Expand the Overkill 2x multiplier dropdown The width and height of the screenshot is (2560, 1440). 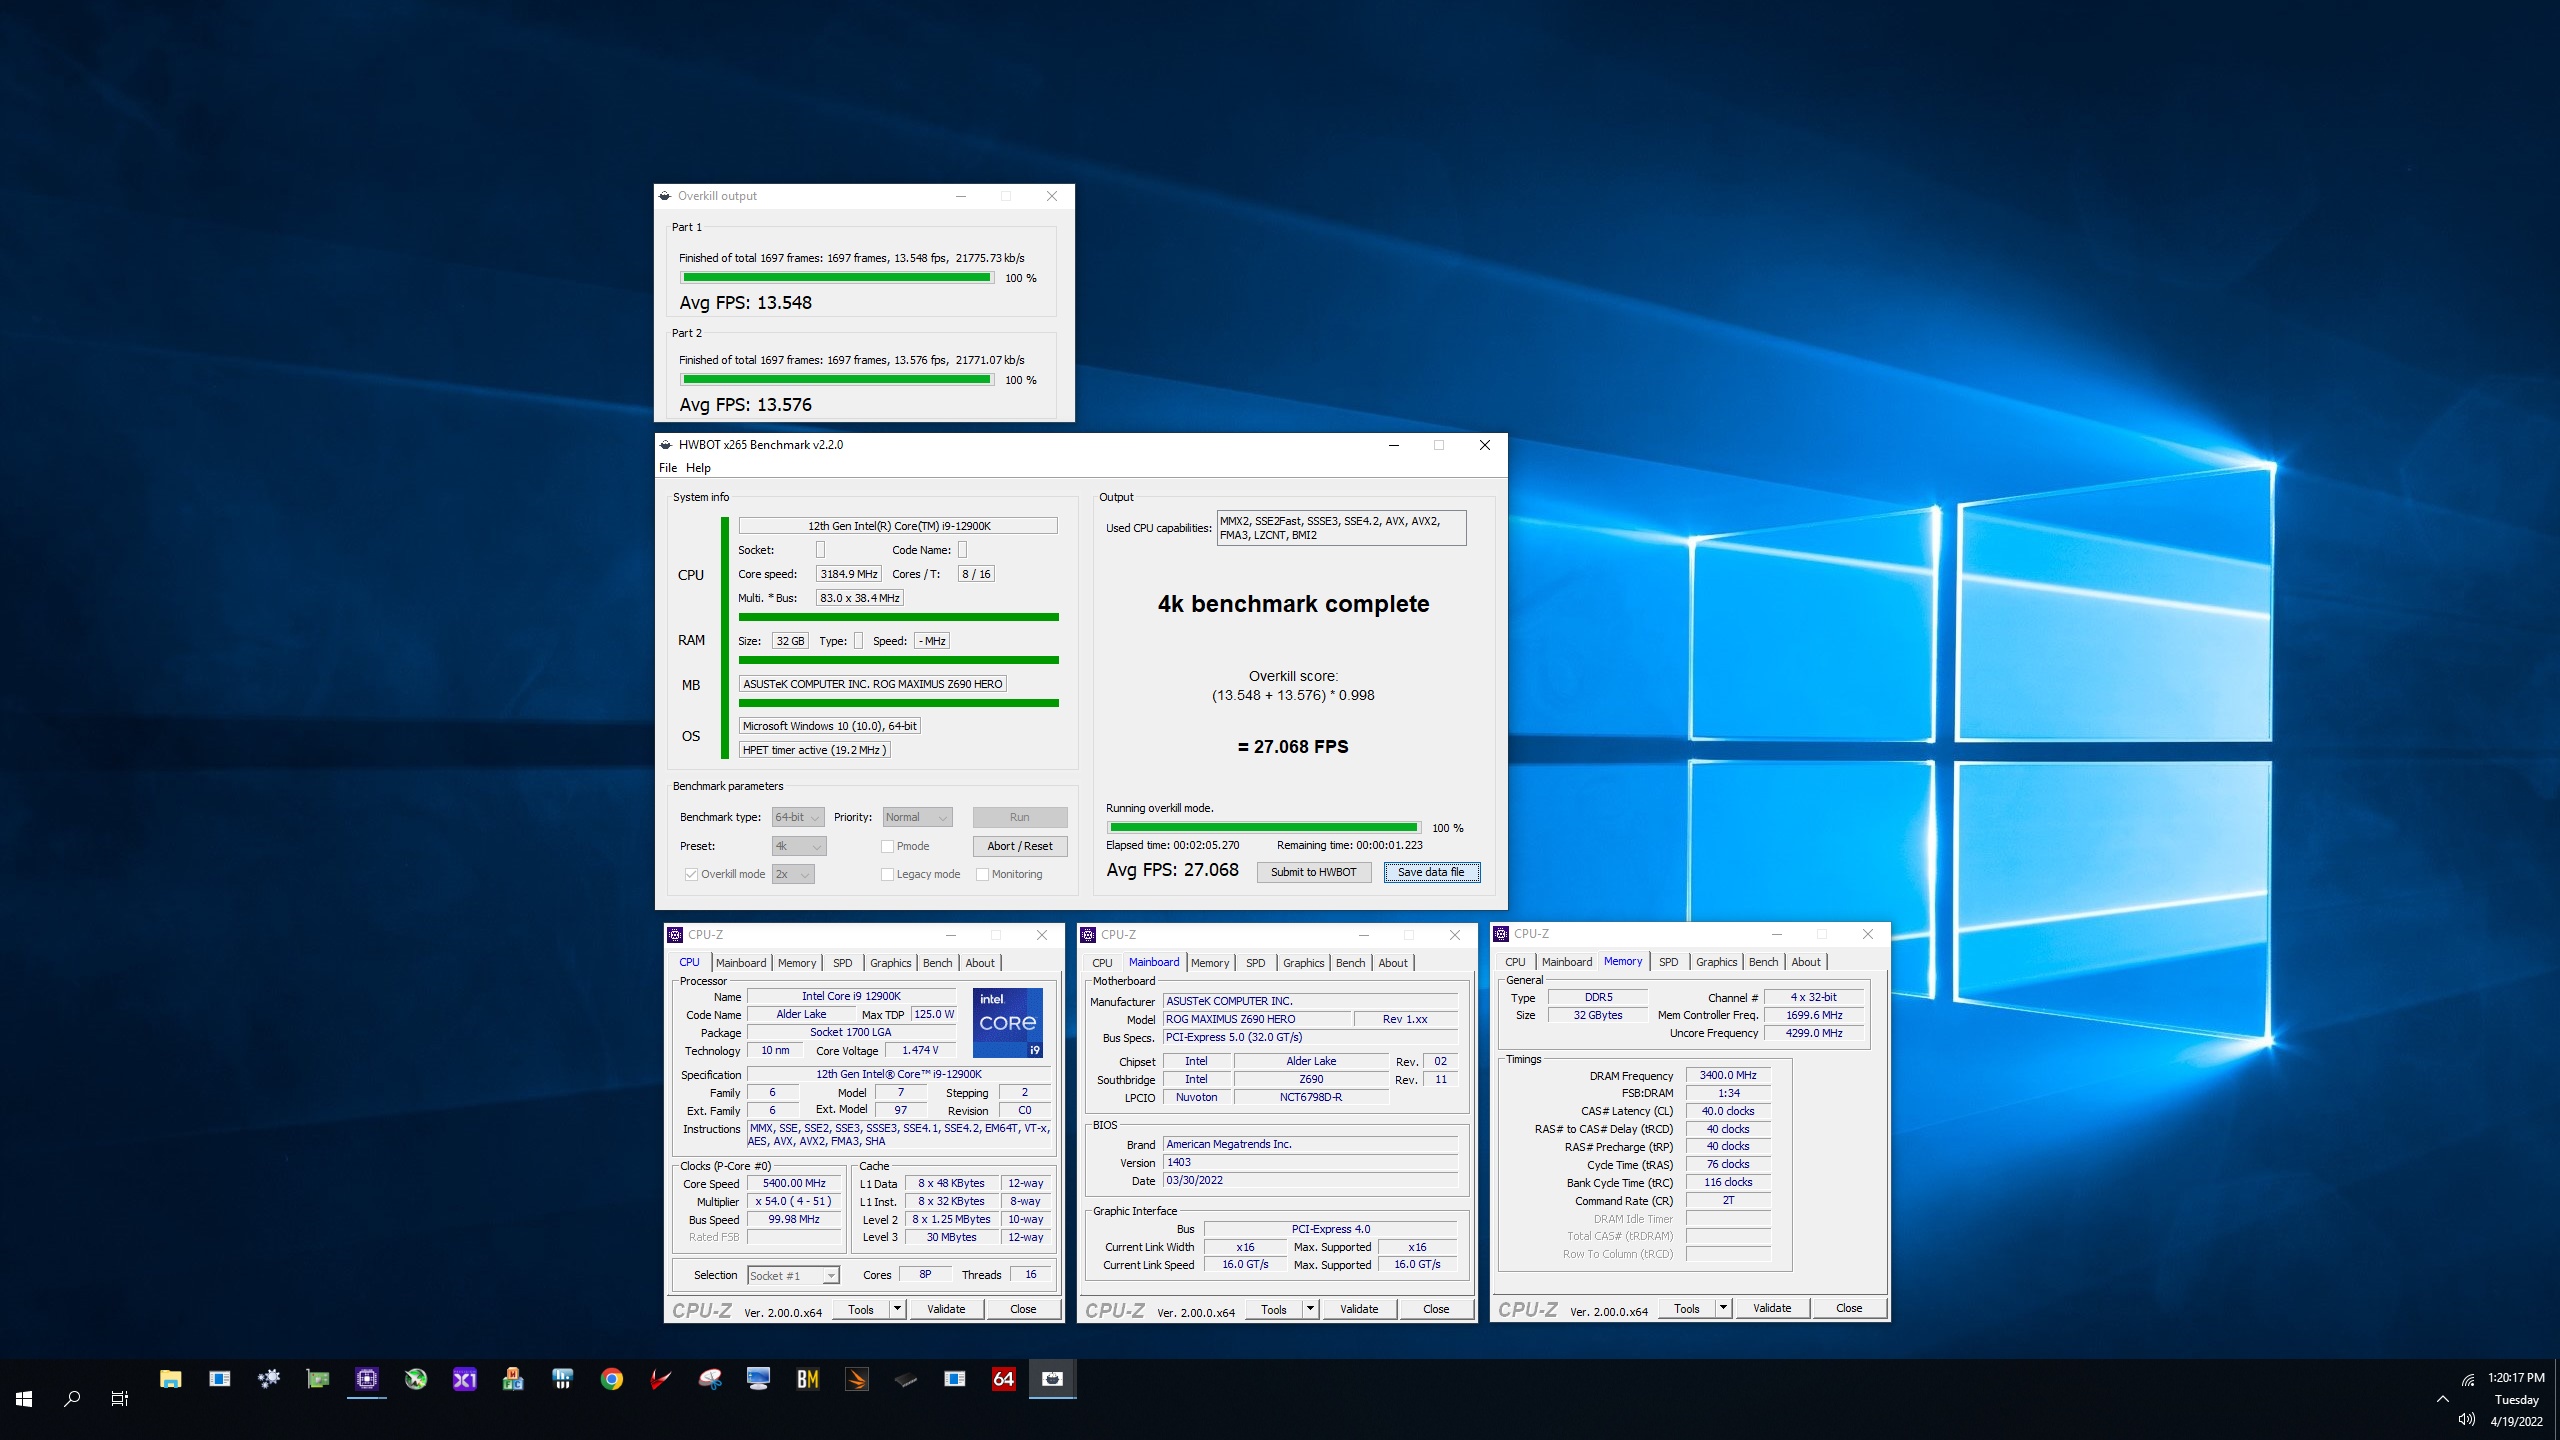(x=794, y=874)
